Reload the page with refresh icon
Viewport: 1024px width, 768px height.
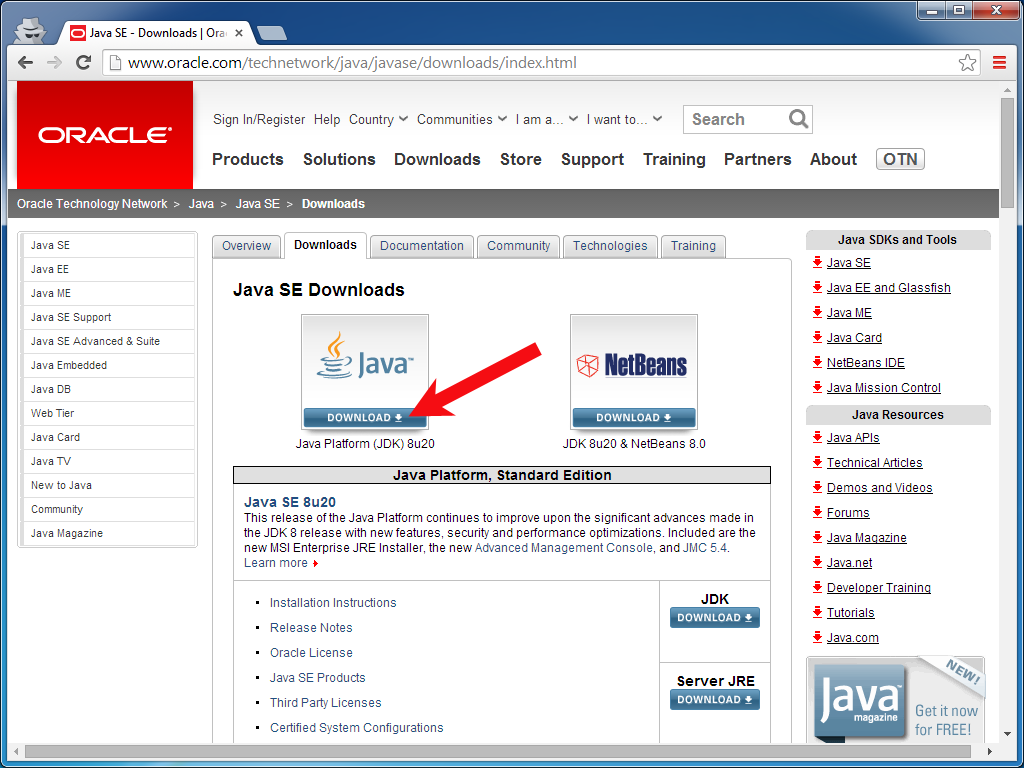pyautogui.click(x=83, y=63)
